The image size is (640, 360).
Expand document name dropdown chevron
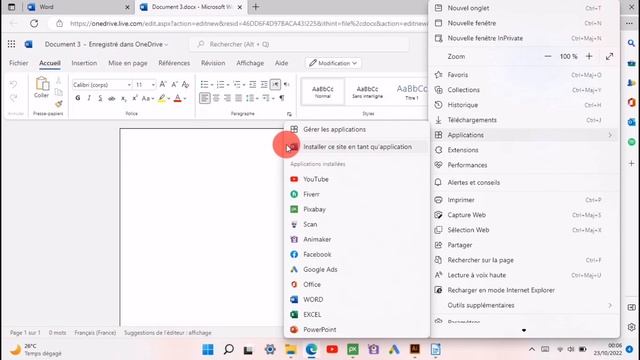(x=166, y=44)
